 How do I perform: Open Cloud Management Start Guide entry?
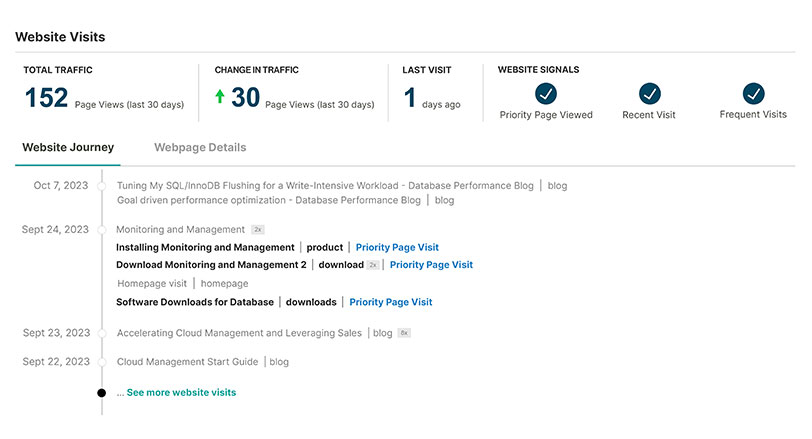(188, 361)
